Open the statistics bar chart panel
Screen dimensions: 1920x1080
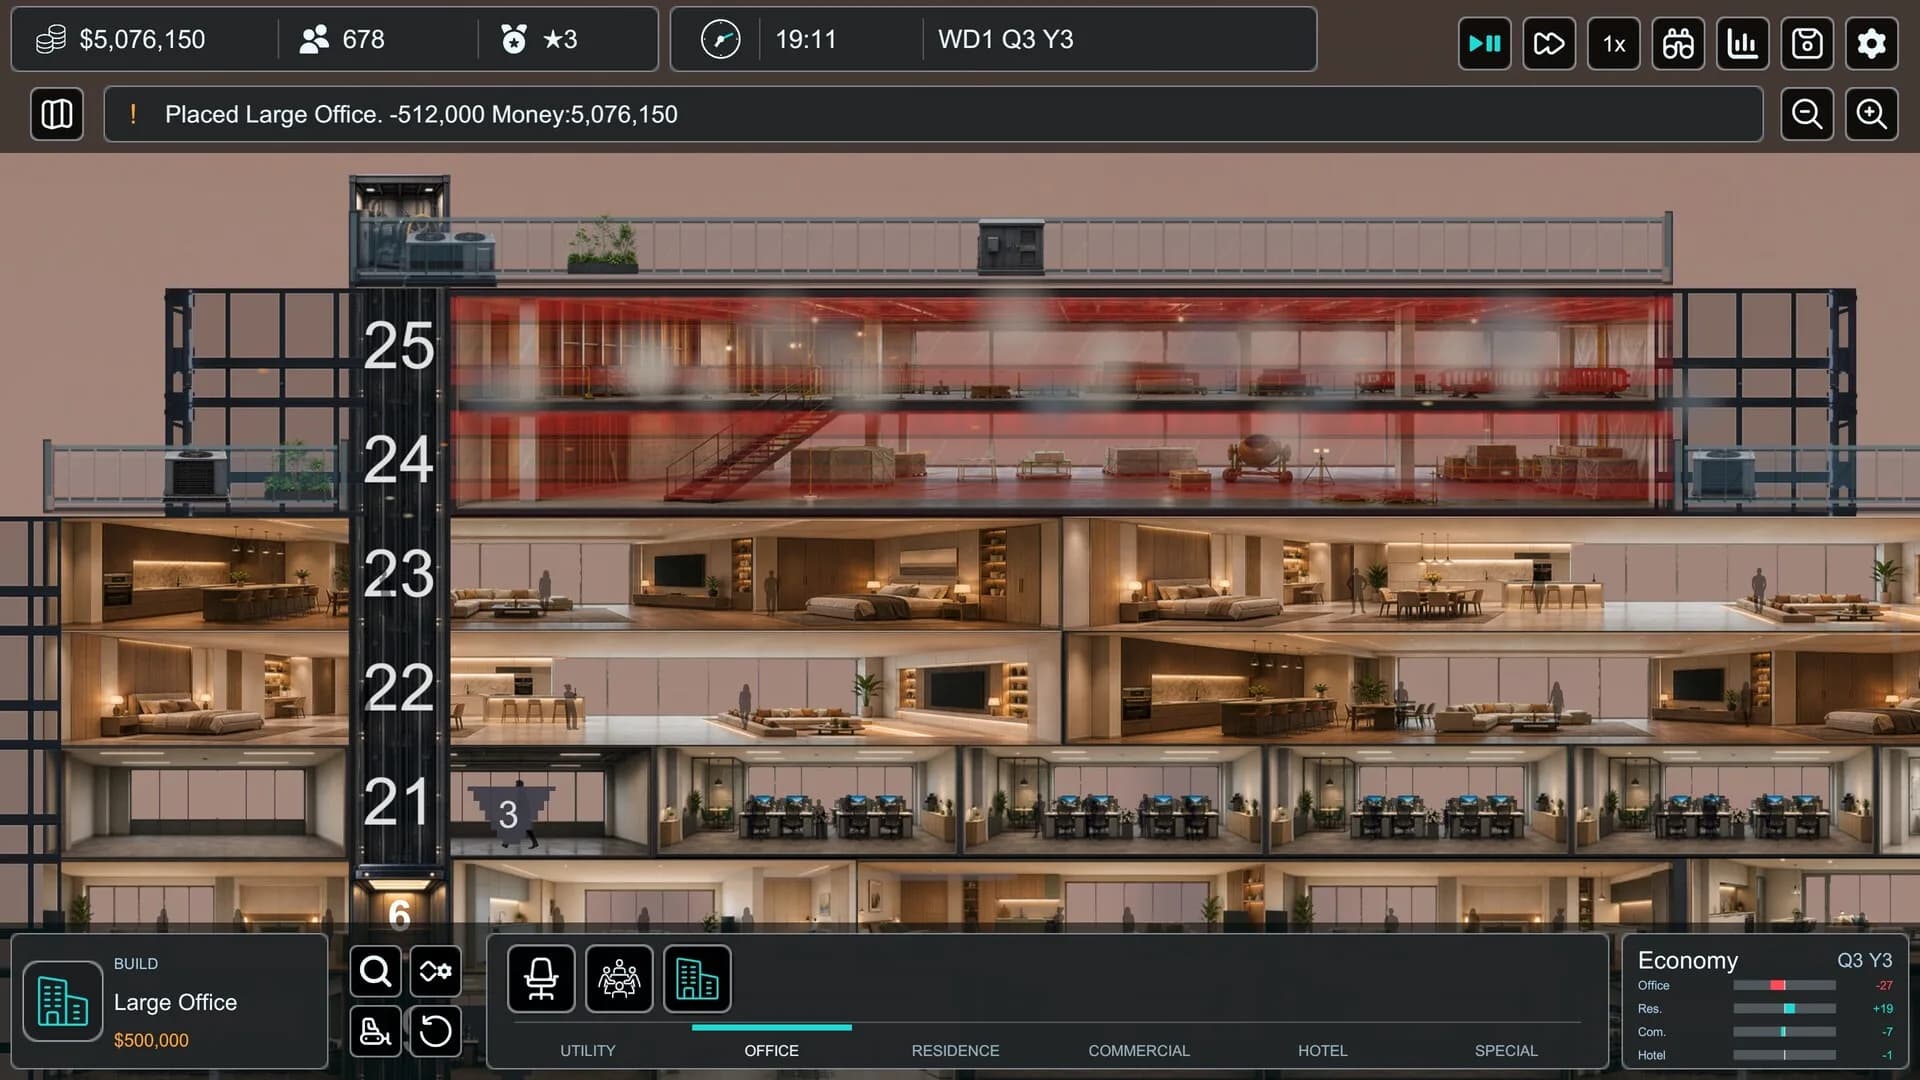tap(1743, 43)
